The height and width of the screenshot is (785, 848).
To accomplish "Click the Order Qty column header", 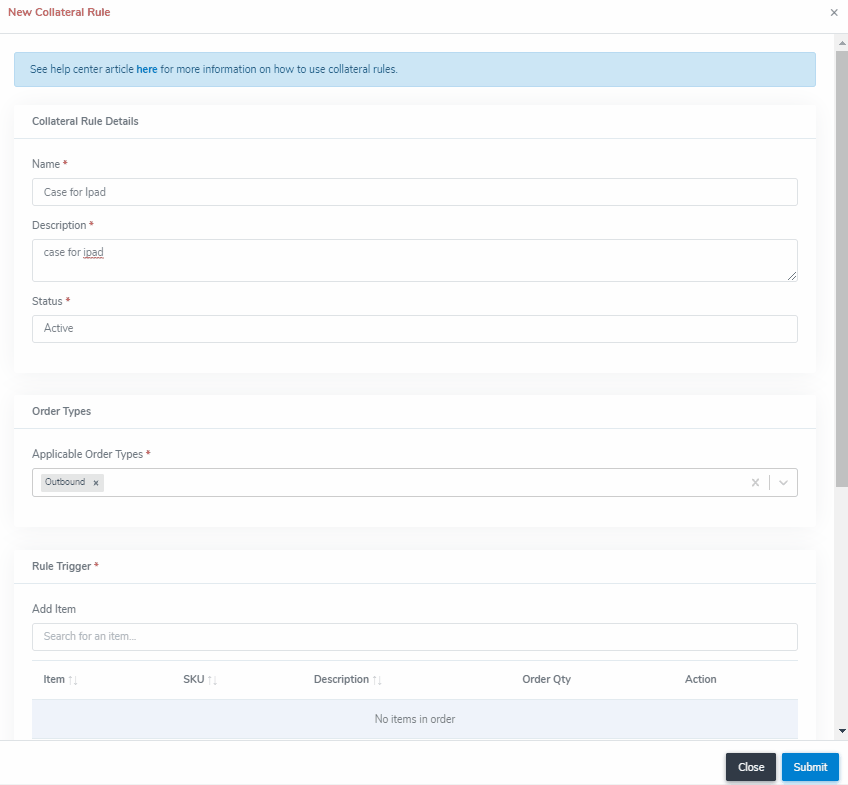I will tap(546, 680).
